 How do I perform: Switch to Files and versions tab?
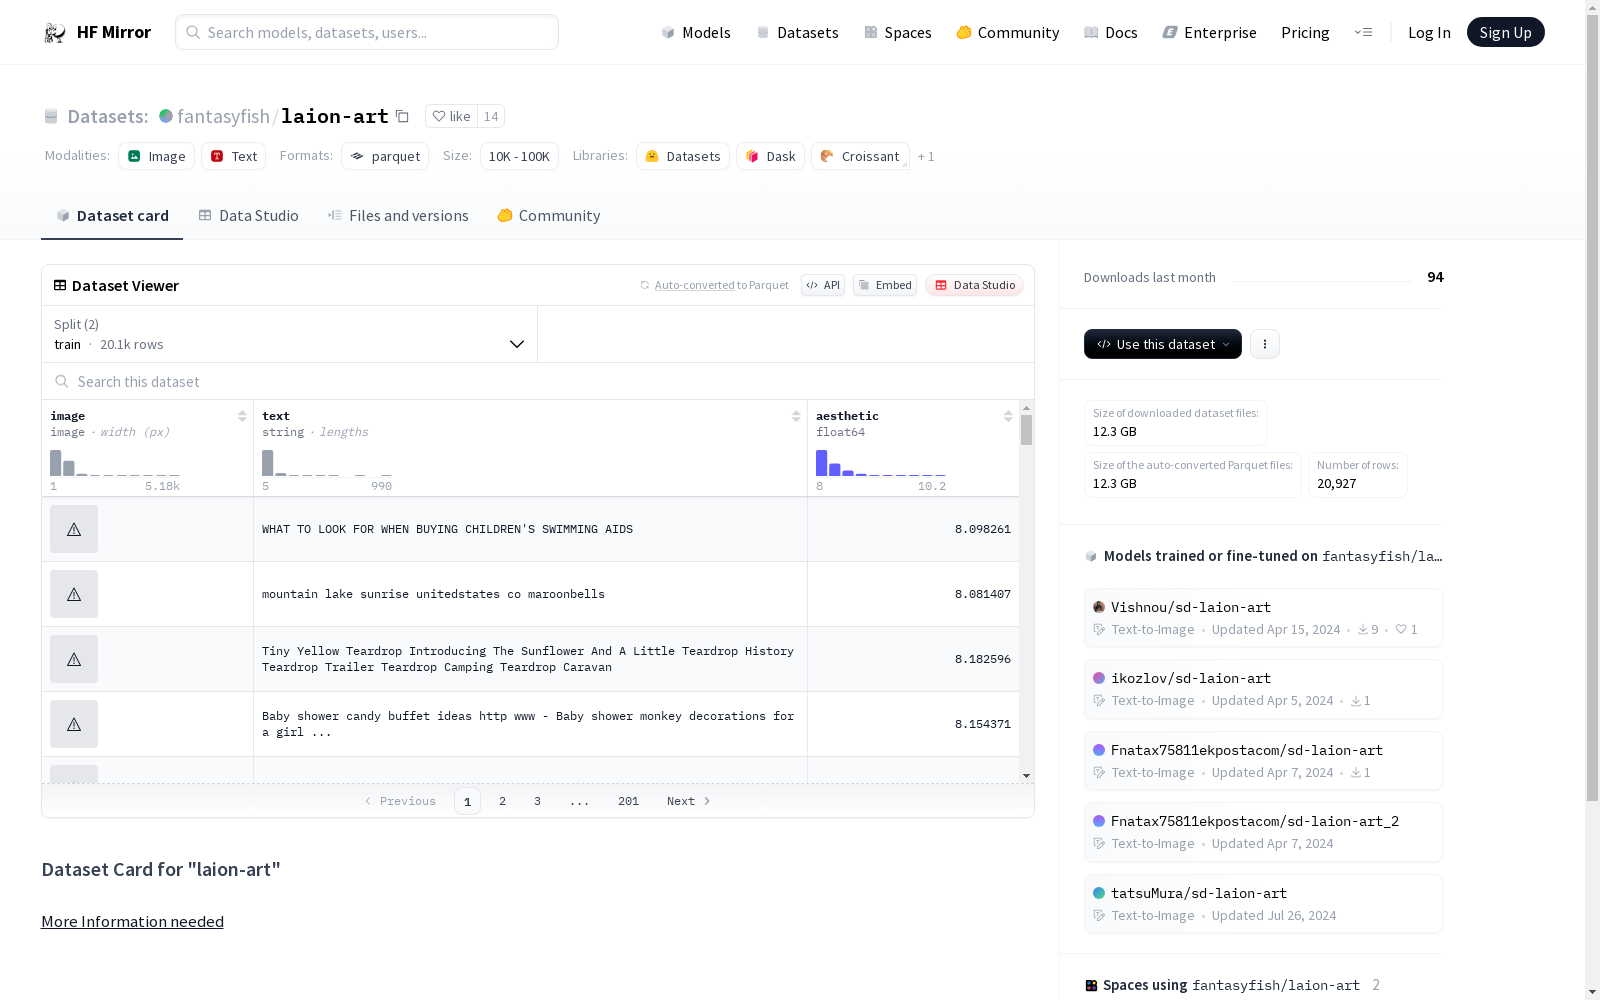398,216
